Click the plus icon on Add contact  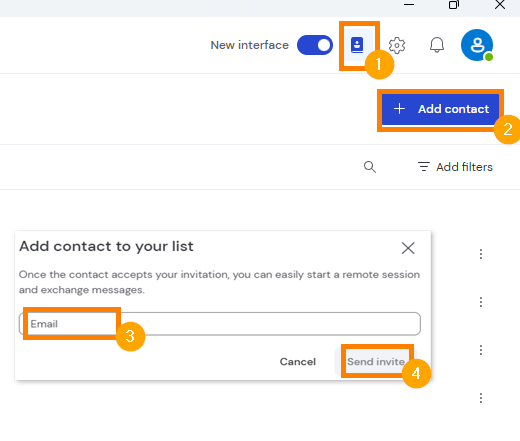(x=399, y=109)
